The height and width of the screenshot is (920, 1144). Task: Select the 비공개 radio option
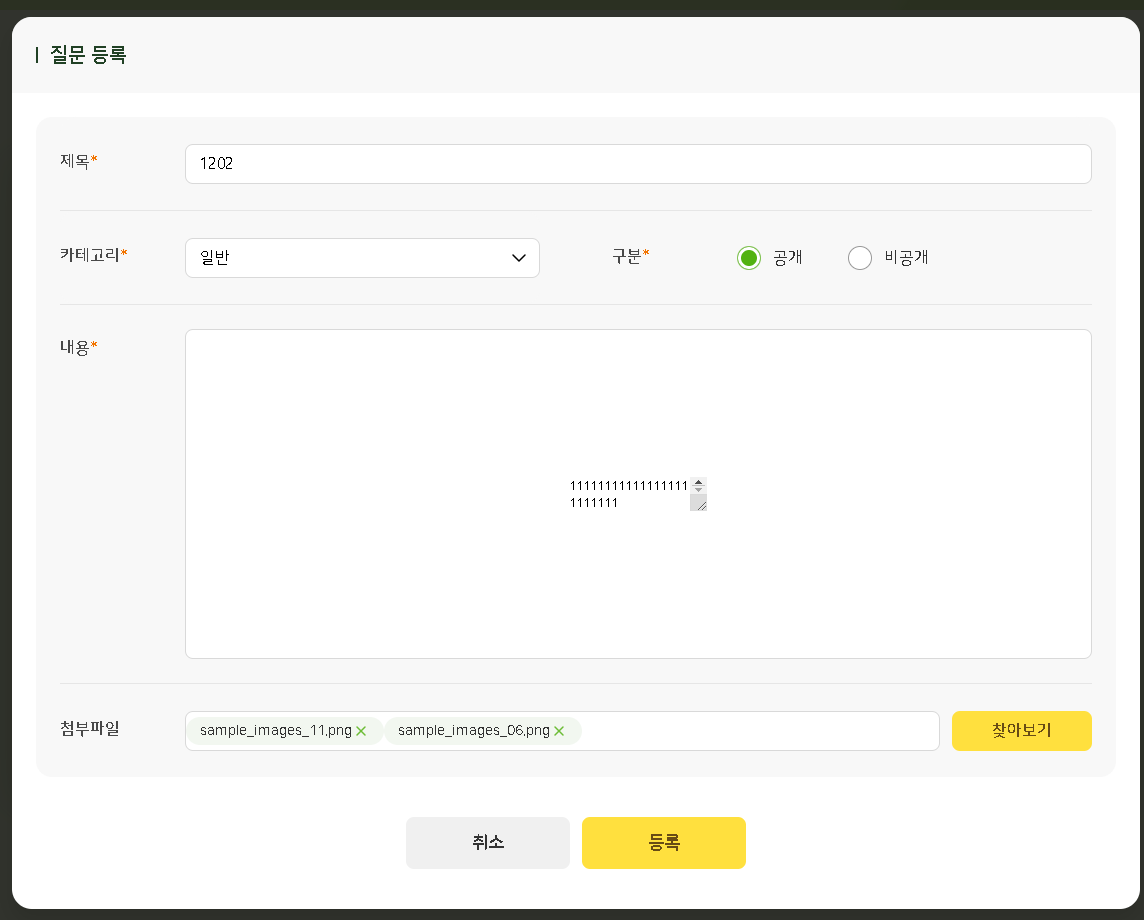(860, 258)
